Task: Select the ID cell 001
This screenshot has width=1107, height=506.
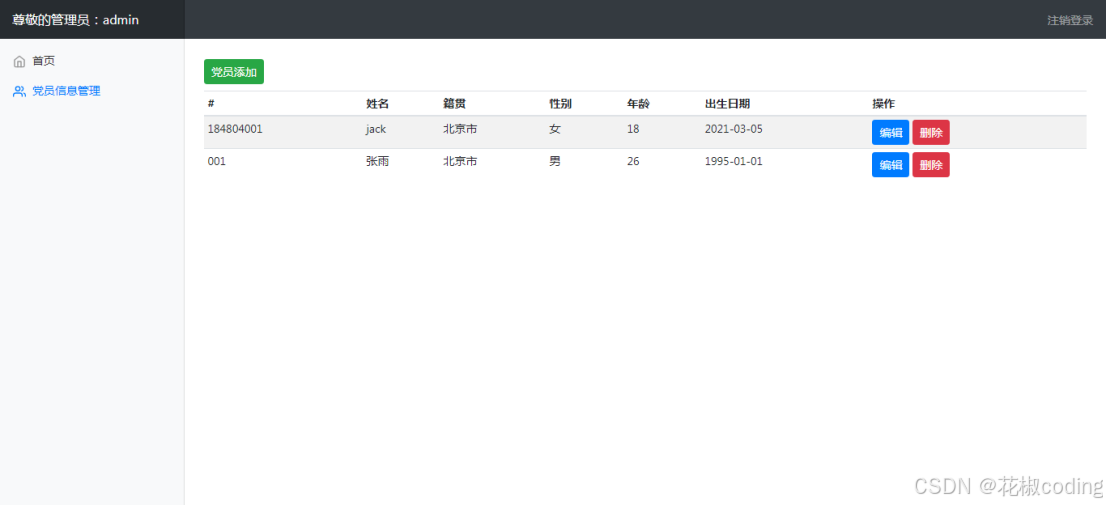Action: [217, 162]
